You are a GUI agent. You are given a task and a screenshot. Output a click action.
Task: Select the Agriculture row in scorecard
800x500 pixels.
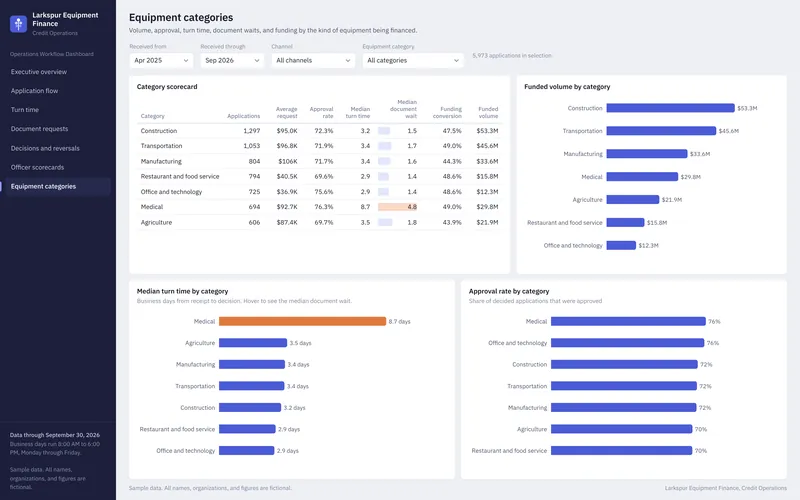click(x=319, y=222)
